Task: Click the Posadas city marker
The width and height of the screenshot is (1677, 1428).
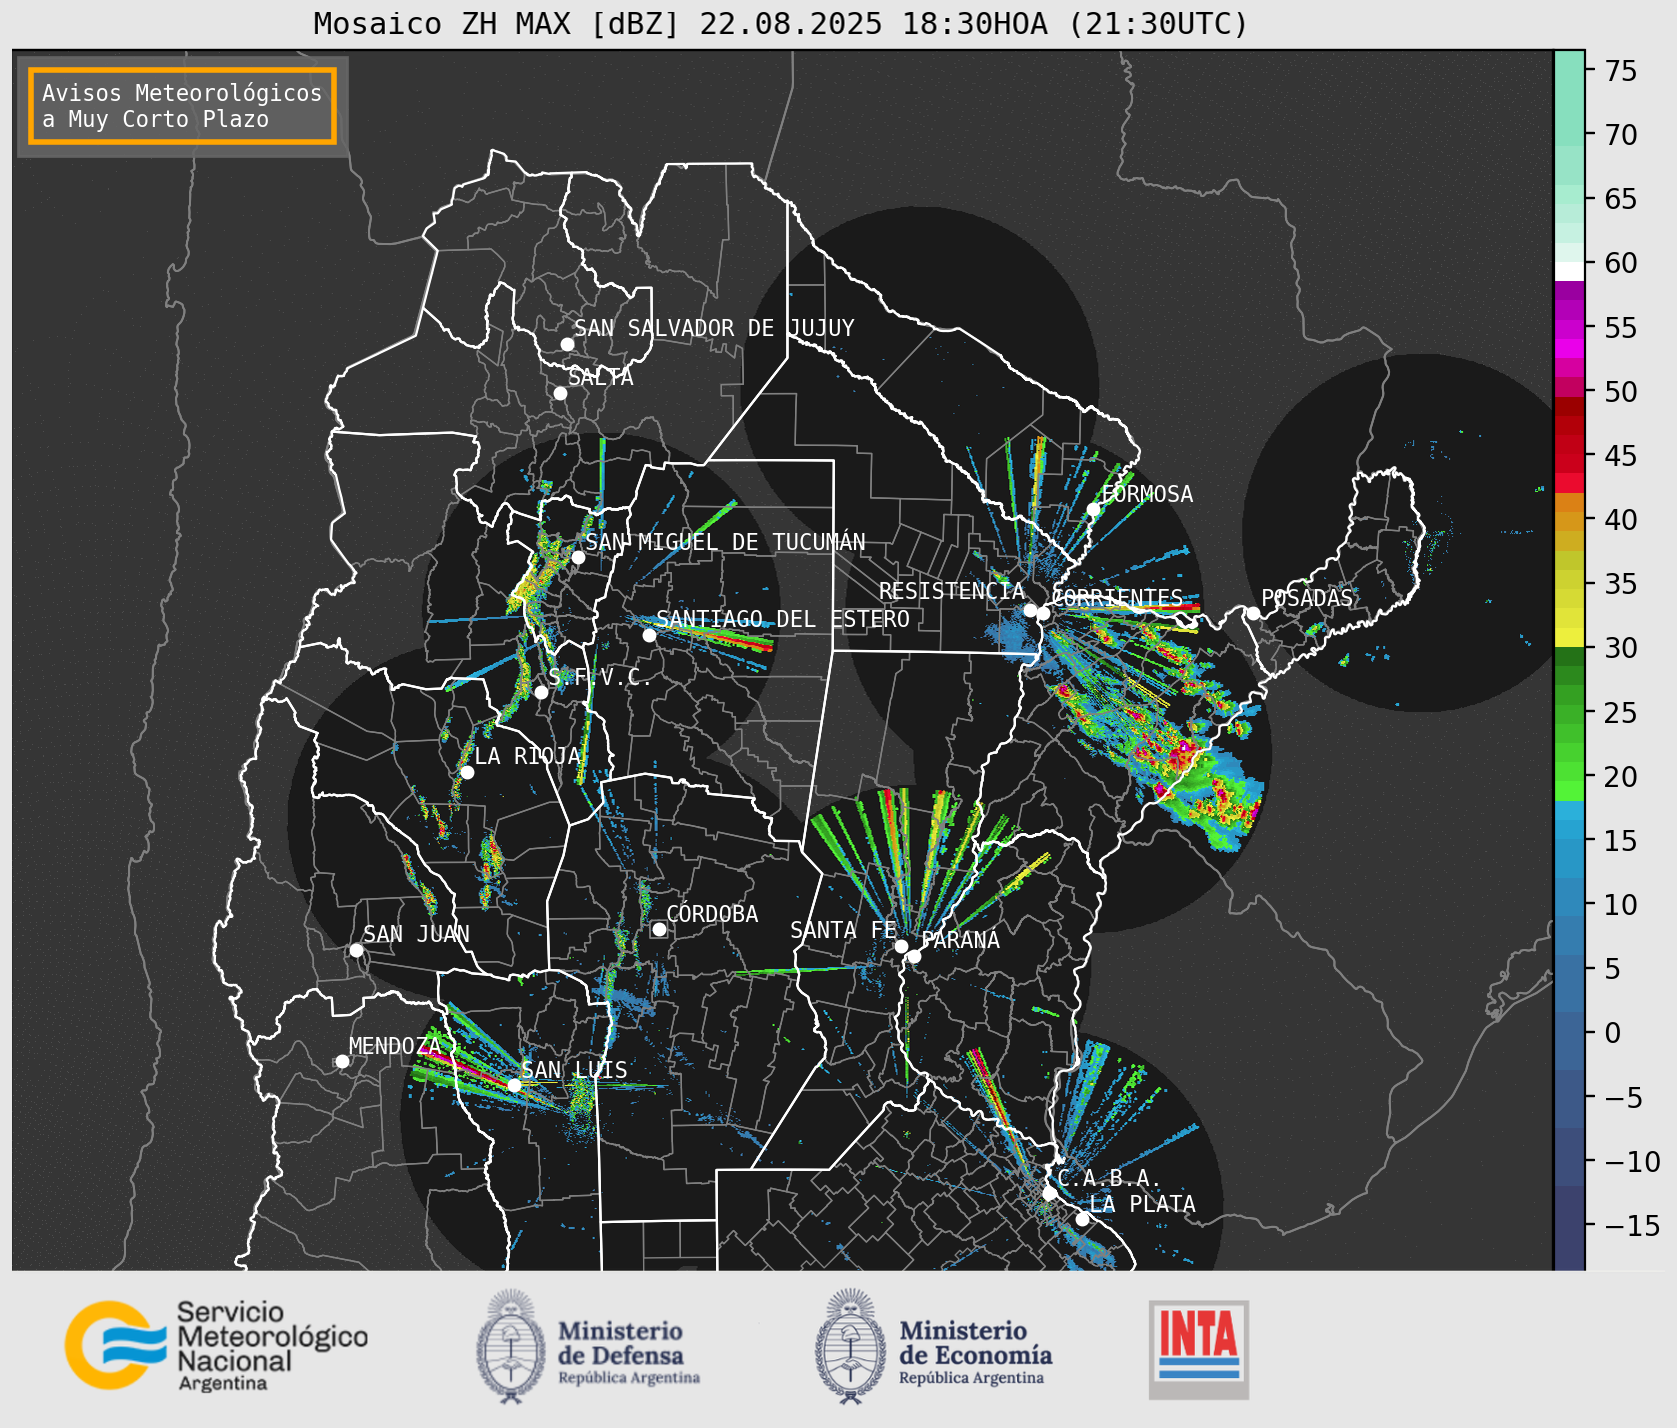Action: 1253,613
